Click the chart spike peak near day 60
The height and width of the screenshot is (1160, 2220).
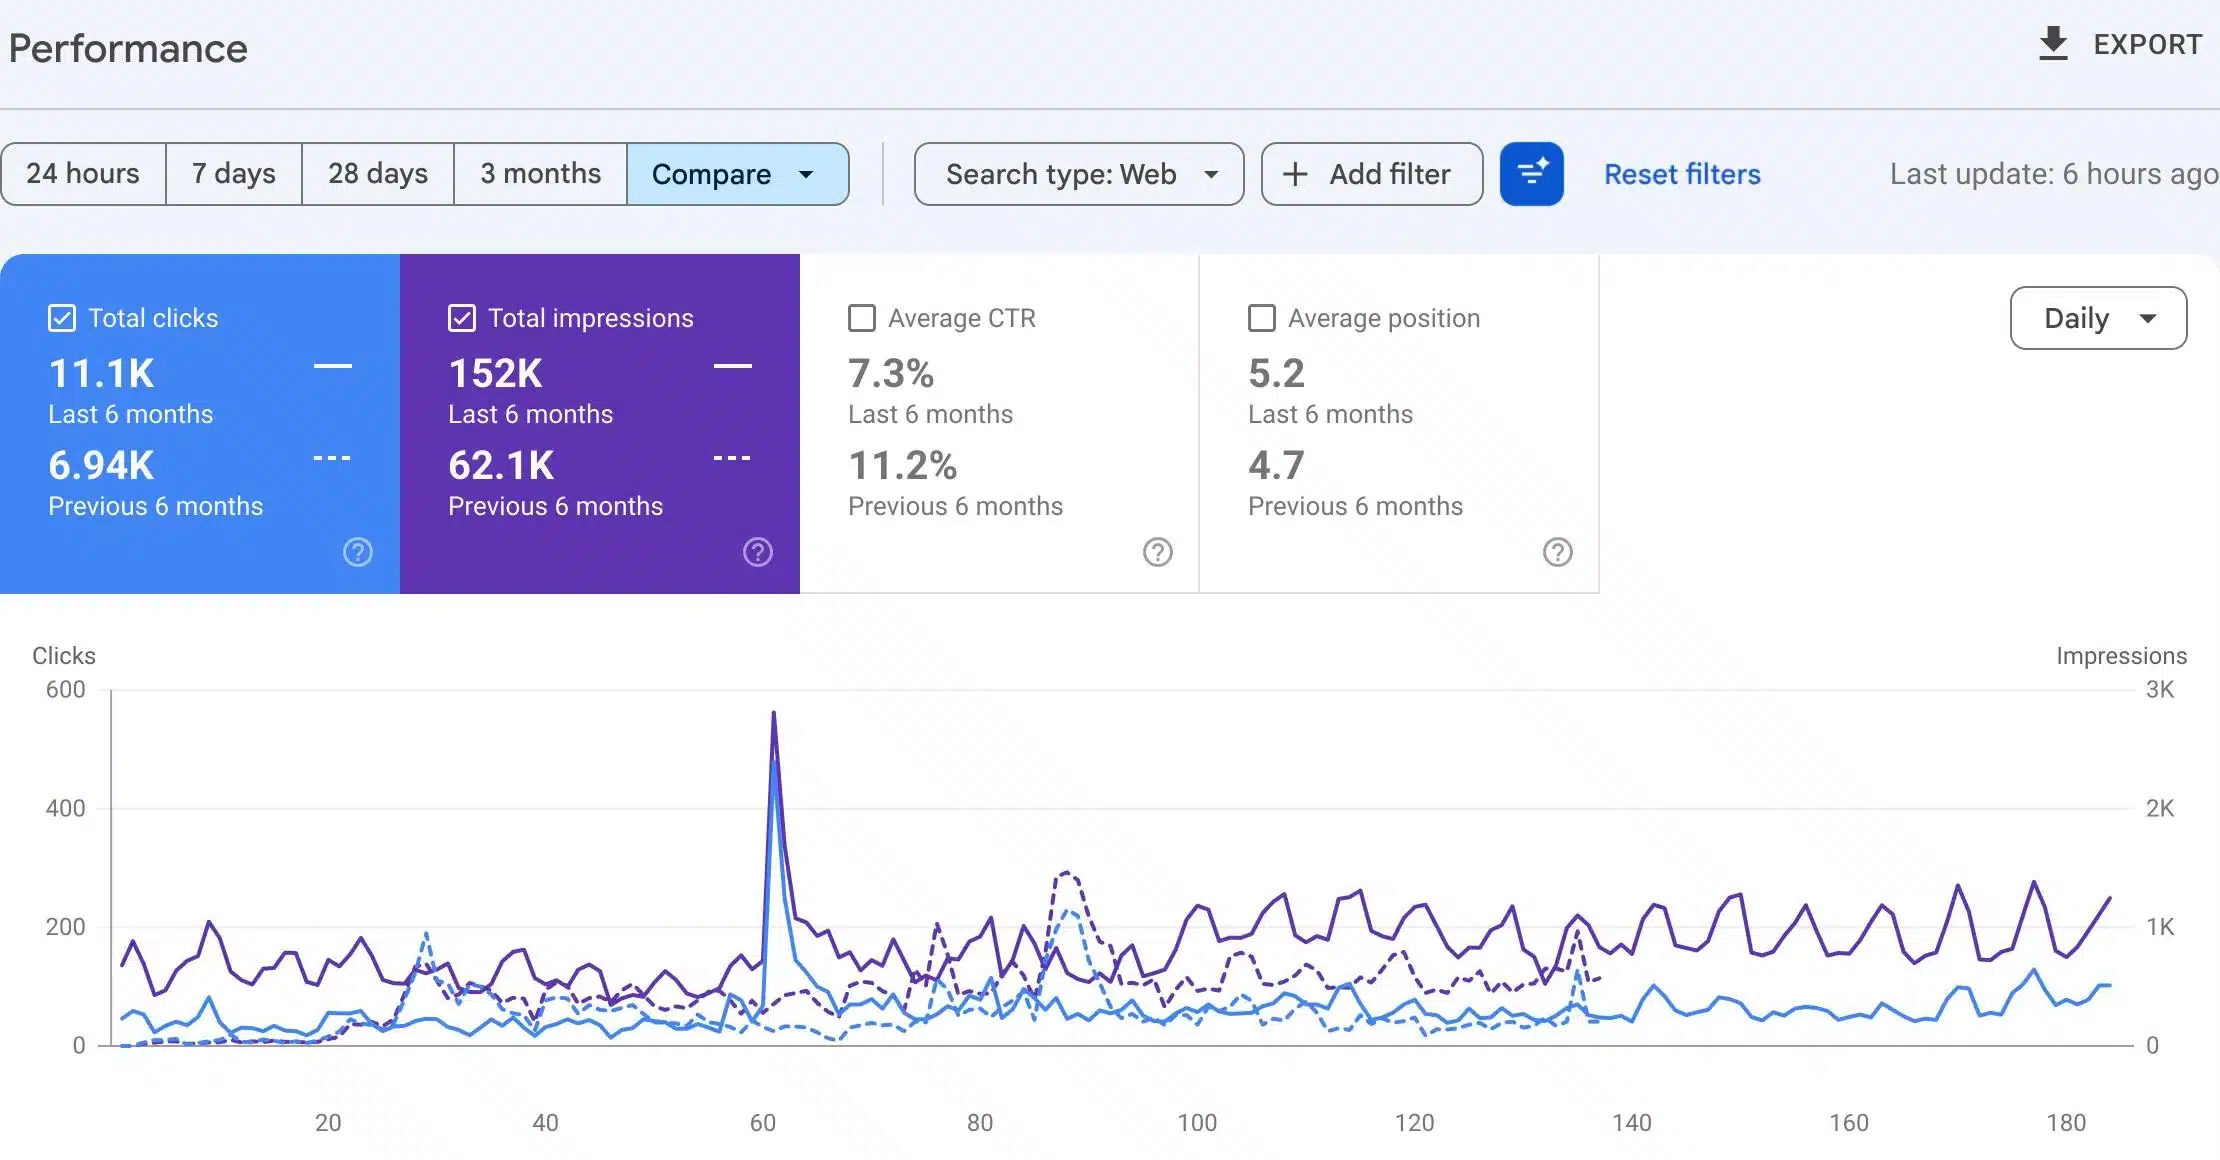(x=773, y=713)
